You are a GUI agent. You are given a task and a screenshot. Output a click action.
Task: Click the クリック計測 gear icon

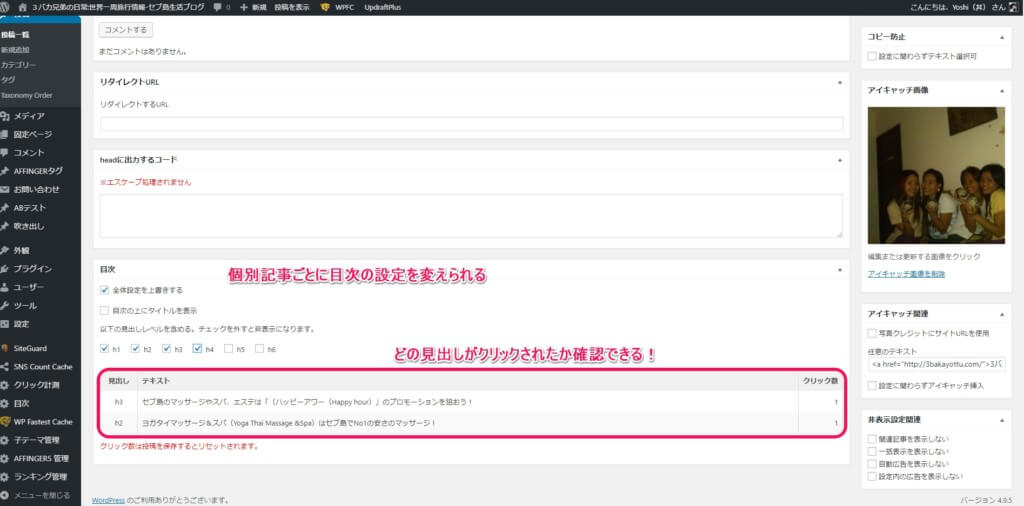5,385
